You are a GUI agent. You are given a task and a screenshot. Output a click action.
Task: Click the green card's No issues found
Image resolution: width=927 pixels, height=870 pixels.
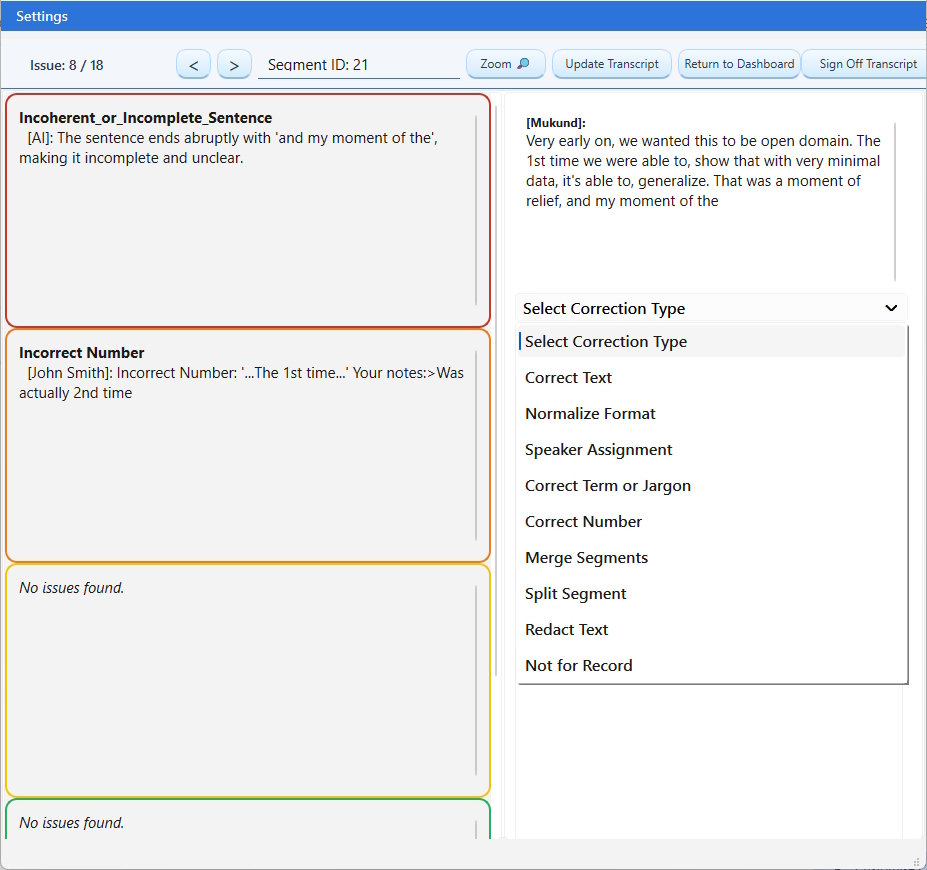coord(72,823)
